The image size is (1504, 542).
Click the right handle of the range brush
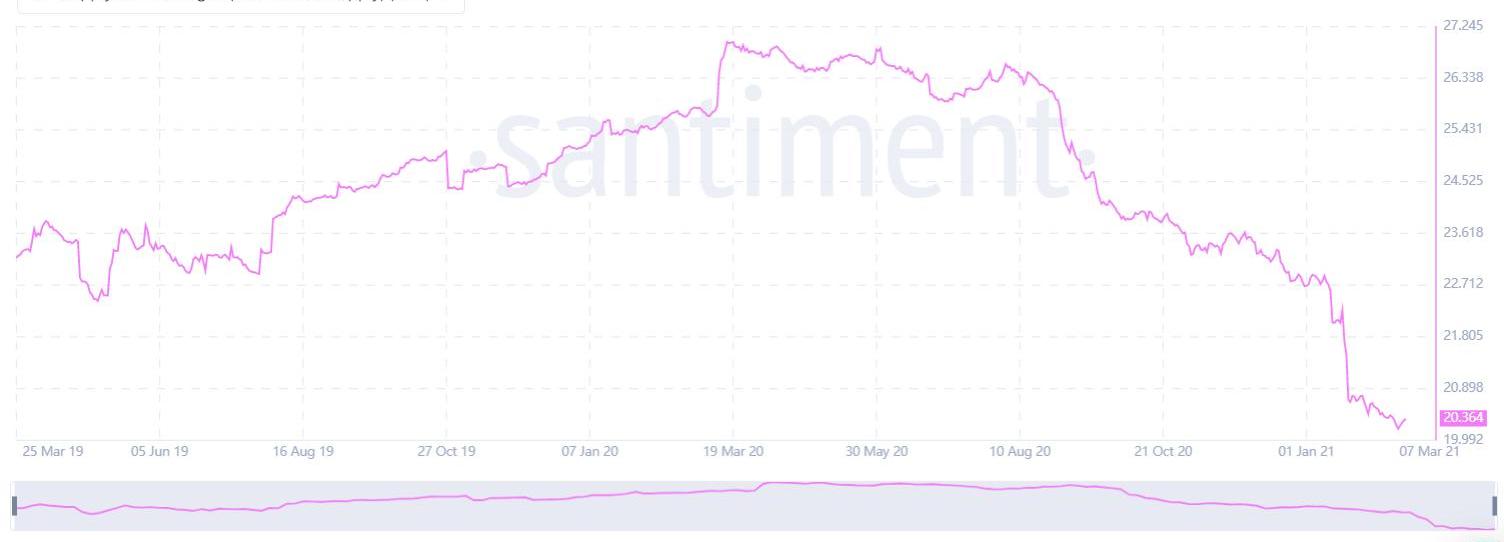click(1495, 506)
